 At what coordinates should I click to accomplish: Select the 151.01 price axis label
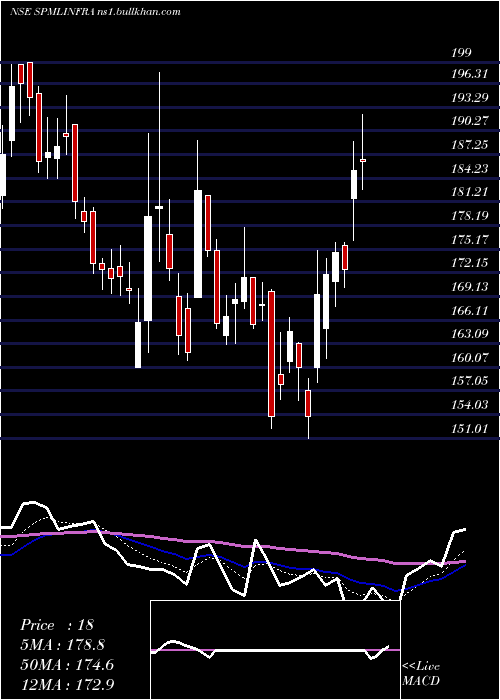[x=470, y=429]
